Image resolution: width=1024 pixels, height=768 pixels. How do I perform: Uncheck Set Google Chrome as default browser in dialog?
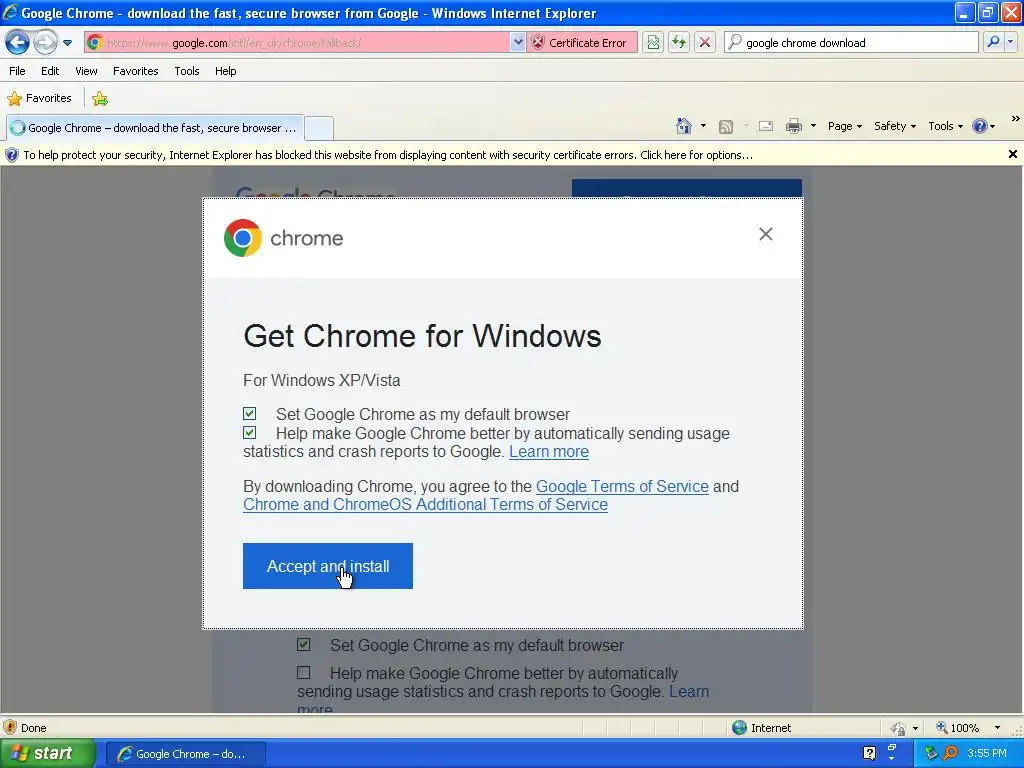pos(249,413)
